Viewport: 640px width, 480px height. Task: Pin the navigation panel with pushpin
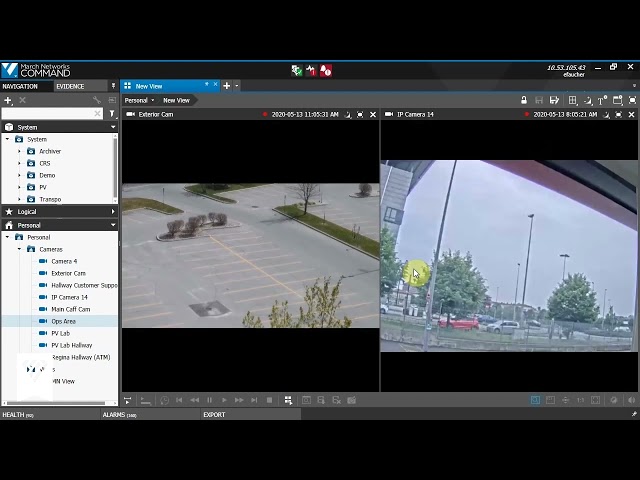(x=113, y=86)
